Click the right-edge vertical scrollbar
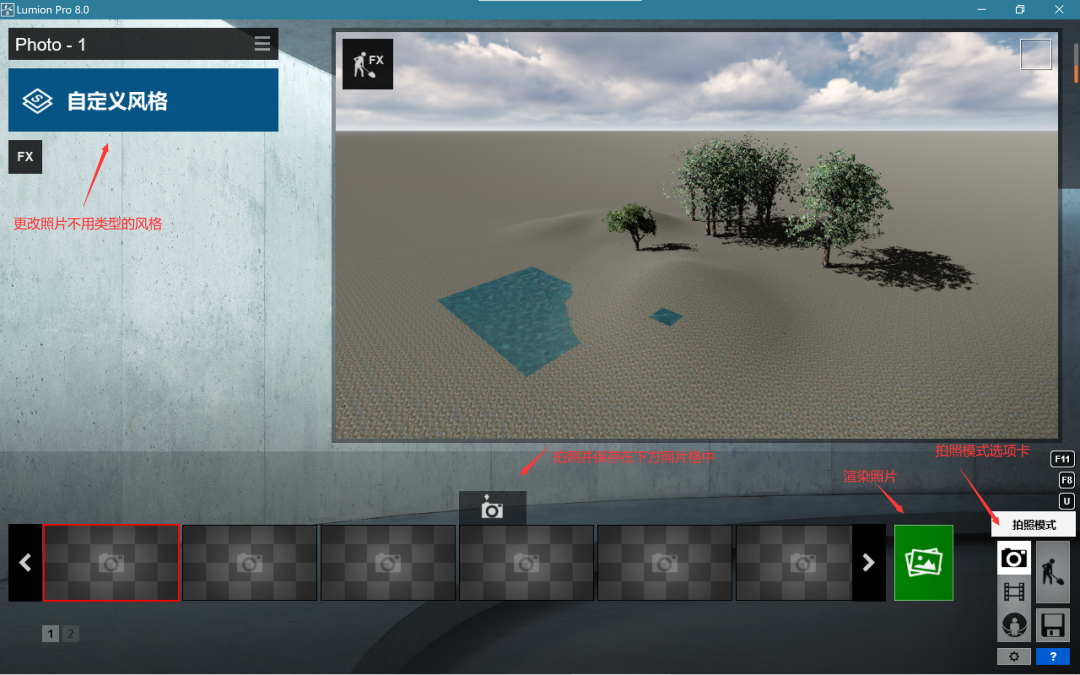This screenshot has width=1080, height=675. click(x=1076, y=63)
